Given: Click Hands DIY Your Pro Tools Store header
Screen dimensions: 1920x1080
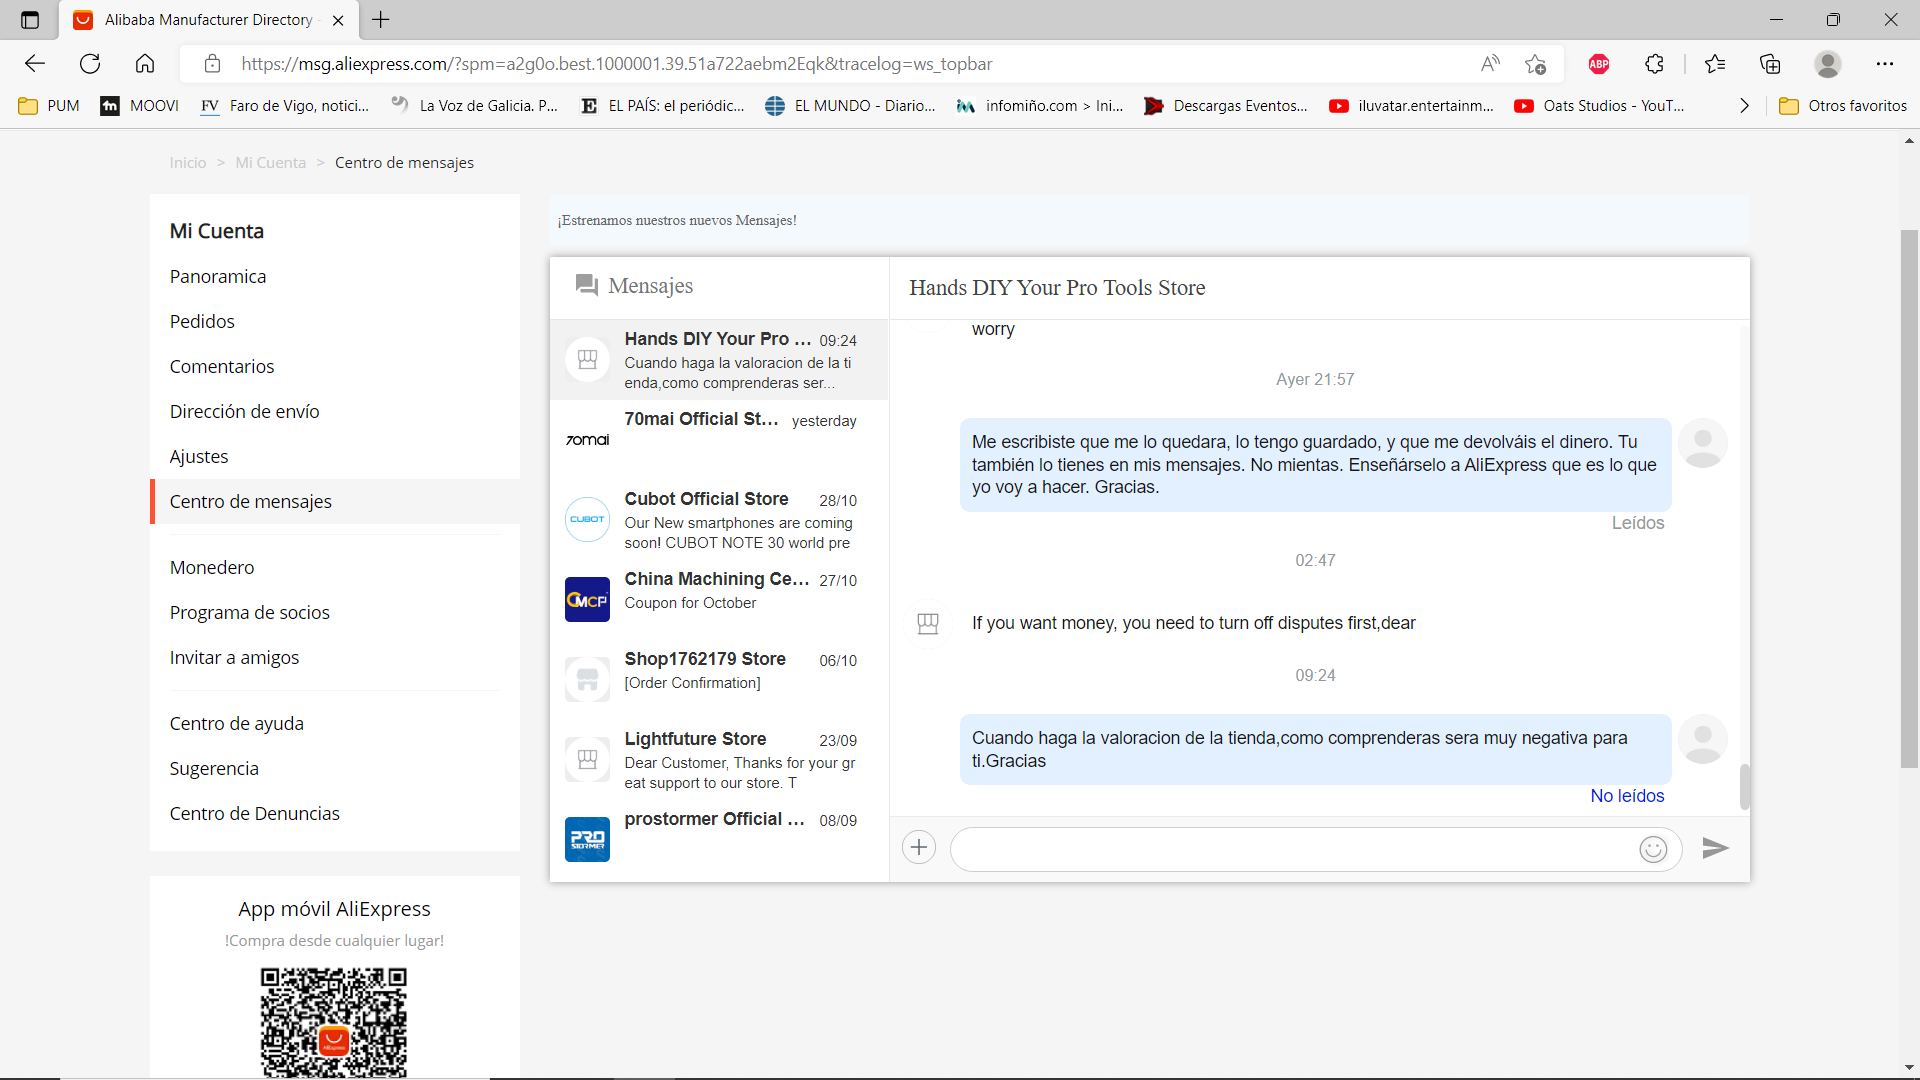Looking at the screenshot, I should 1057,288.
